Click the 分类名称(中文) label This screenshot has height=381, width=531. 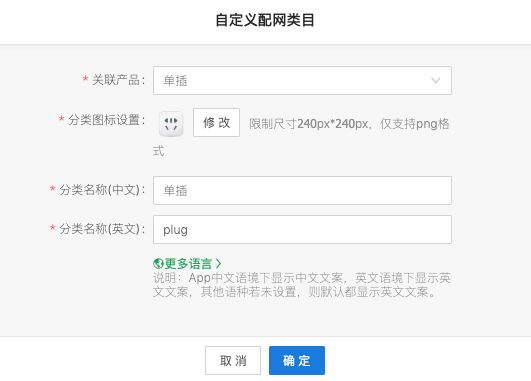tap(102, 190)
